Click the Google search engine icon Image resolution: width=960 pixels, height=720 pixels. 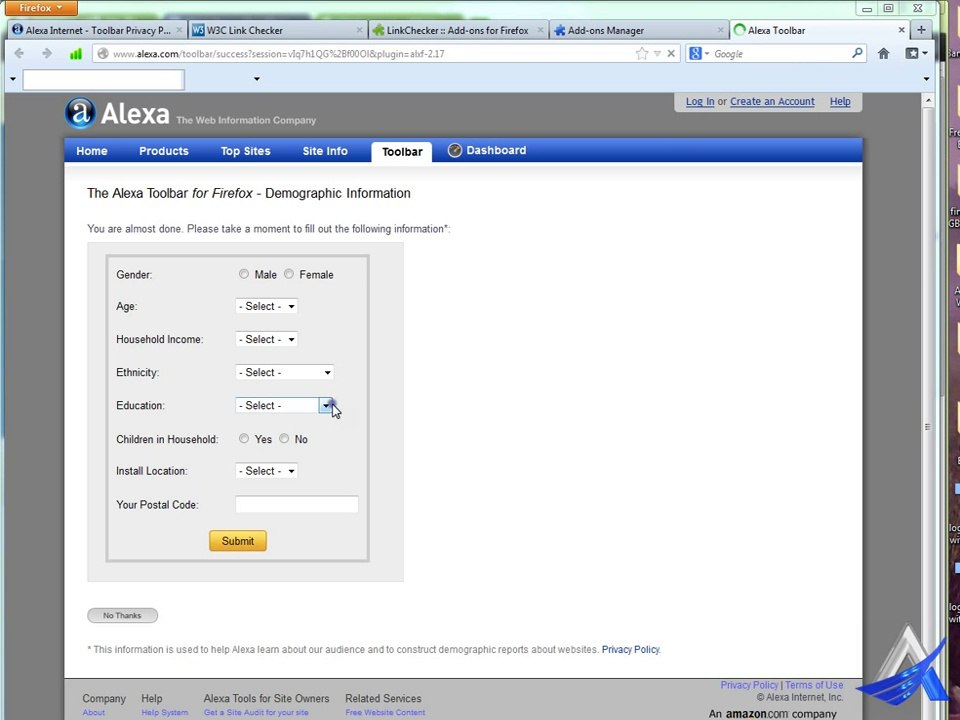pos(695,54)
